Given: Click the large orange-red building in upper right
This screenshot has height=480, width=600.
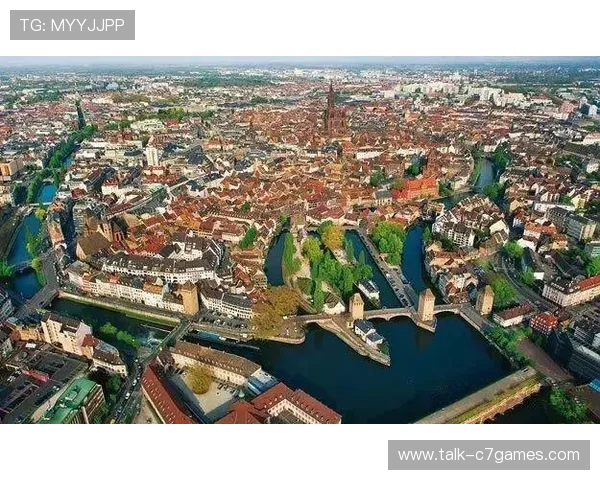Looking at the screenshot, I should pyautogui.click(x=417, y=188).
